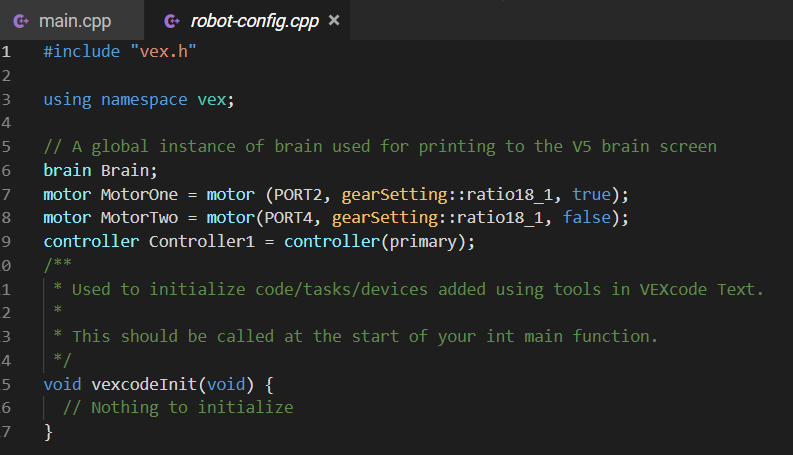793x455 pixels.
Task: Click the word namespace on line 3
Action: (x=144, y=100)
